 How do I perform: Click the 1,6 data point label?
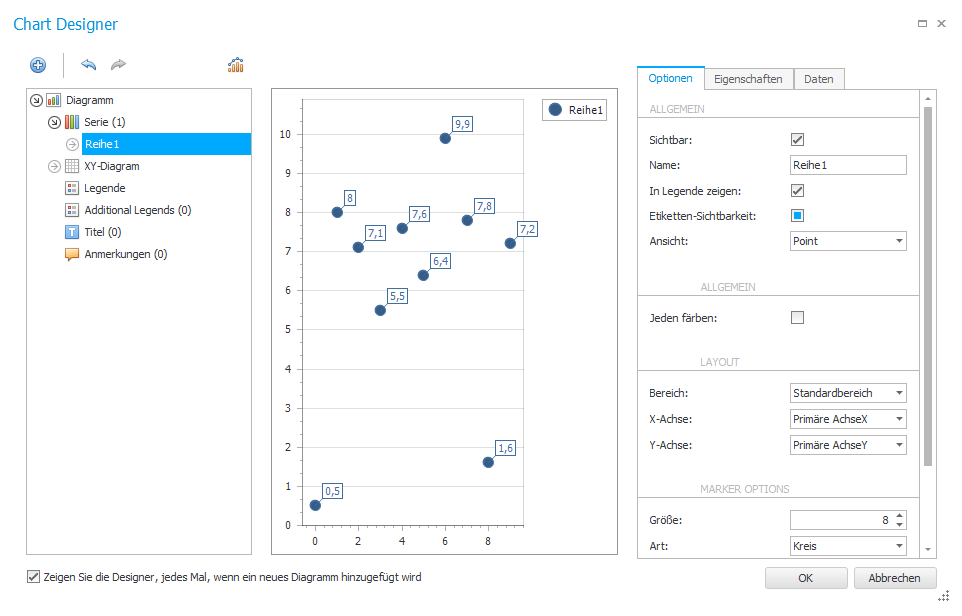click(506, 448)
